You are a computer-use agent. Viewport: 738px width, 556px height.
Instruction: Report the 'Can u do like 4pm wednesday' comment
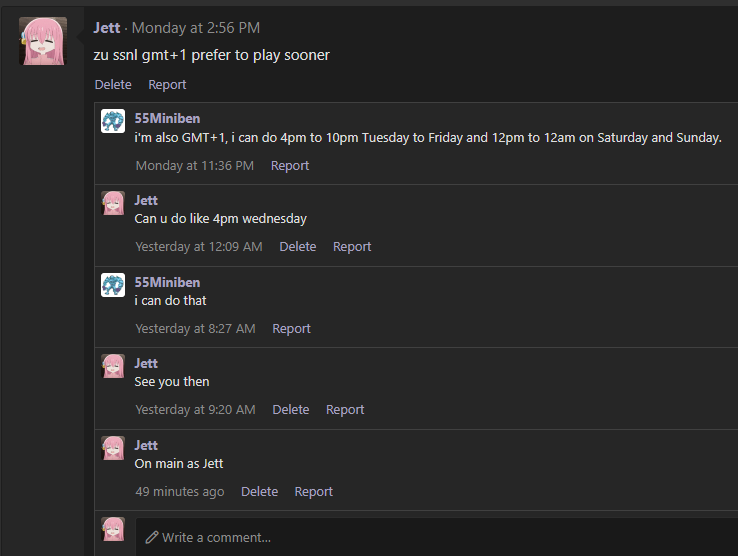click(x=352, y=246)
